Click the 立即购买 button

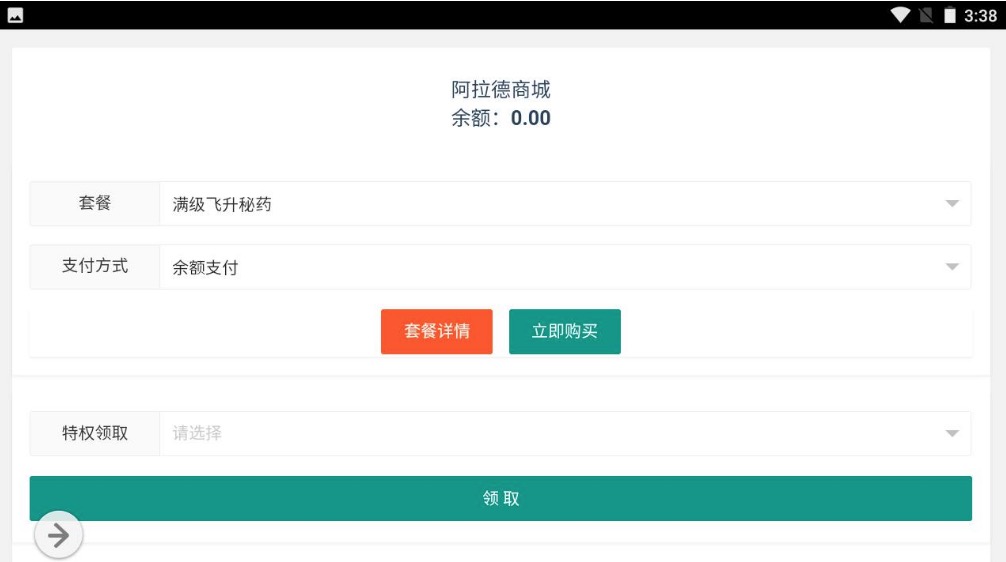(x=565, y=331)
